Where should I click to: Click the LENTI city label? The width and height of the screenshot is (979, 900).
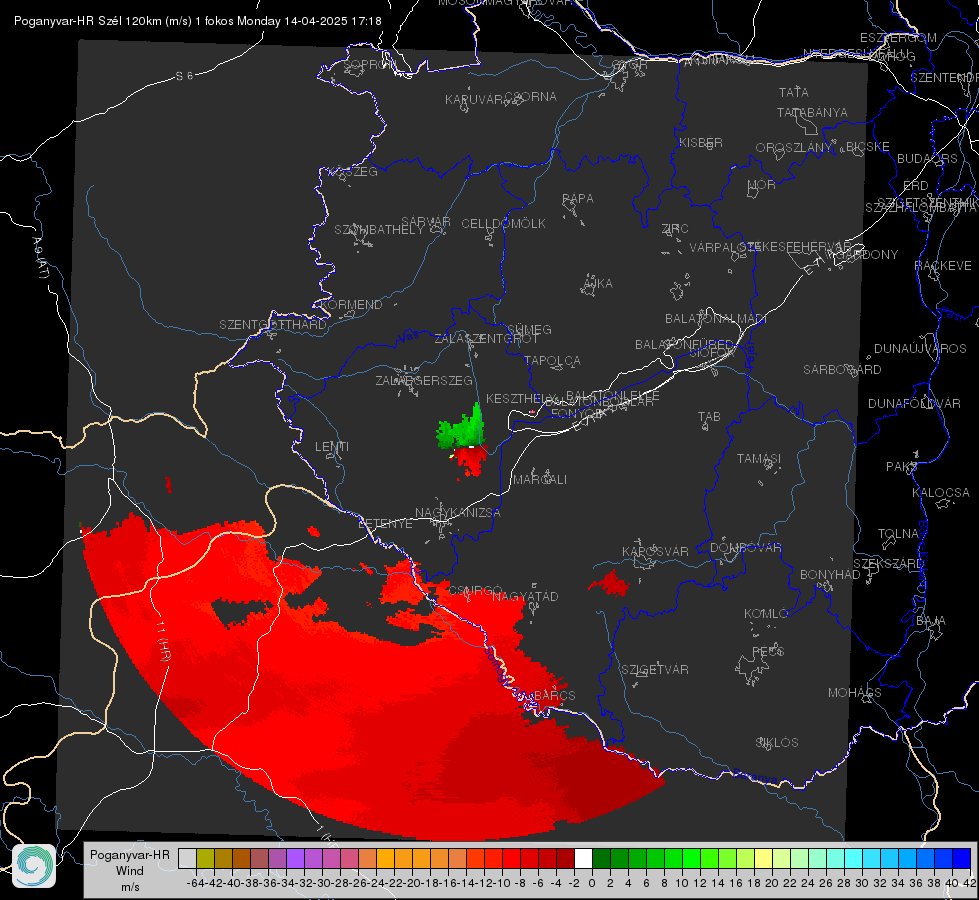coord(332,447)
